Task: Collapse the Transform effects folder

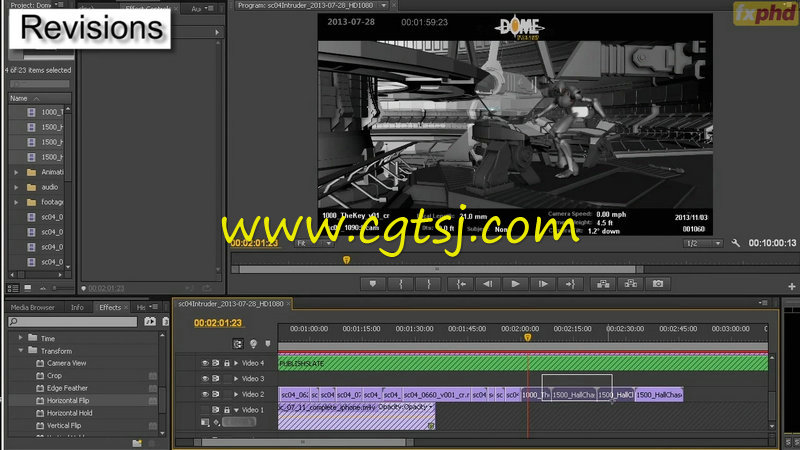Action: (x=20, y=351)
